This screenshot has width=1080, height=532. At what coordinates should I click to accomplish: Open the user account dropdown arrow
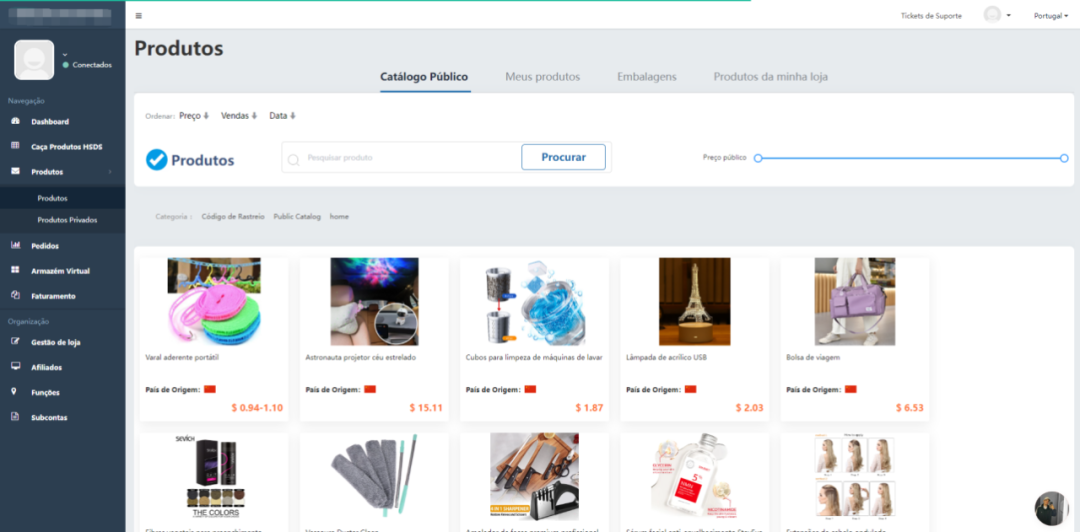point(1008,15)
